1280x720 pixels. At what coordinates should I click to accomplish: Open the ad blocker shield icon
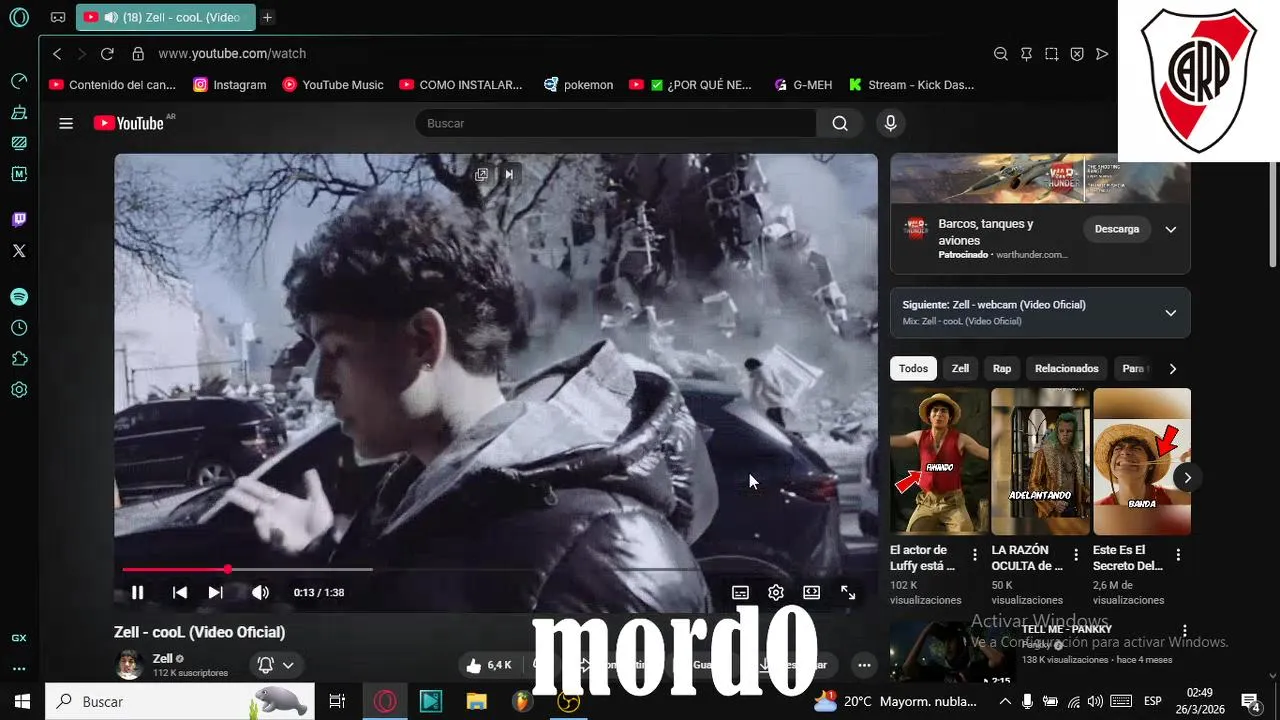click(x=1077, y=54)
